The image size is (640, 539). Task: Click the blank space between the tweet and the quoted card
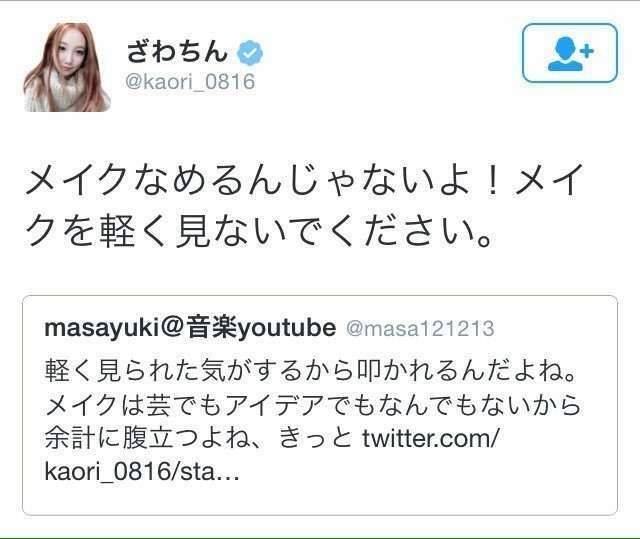click(320, 273)
